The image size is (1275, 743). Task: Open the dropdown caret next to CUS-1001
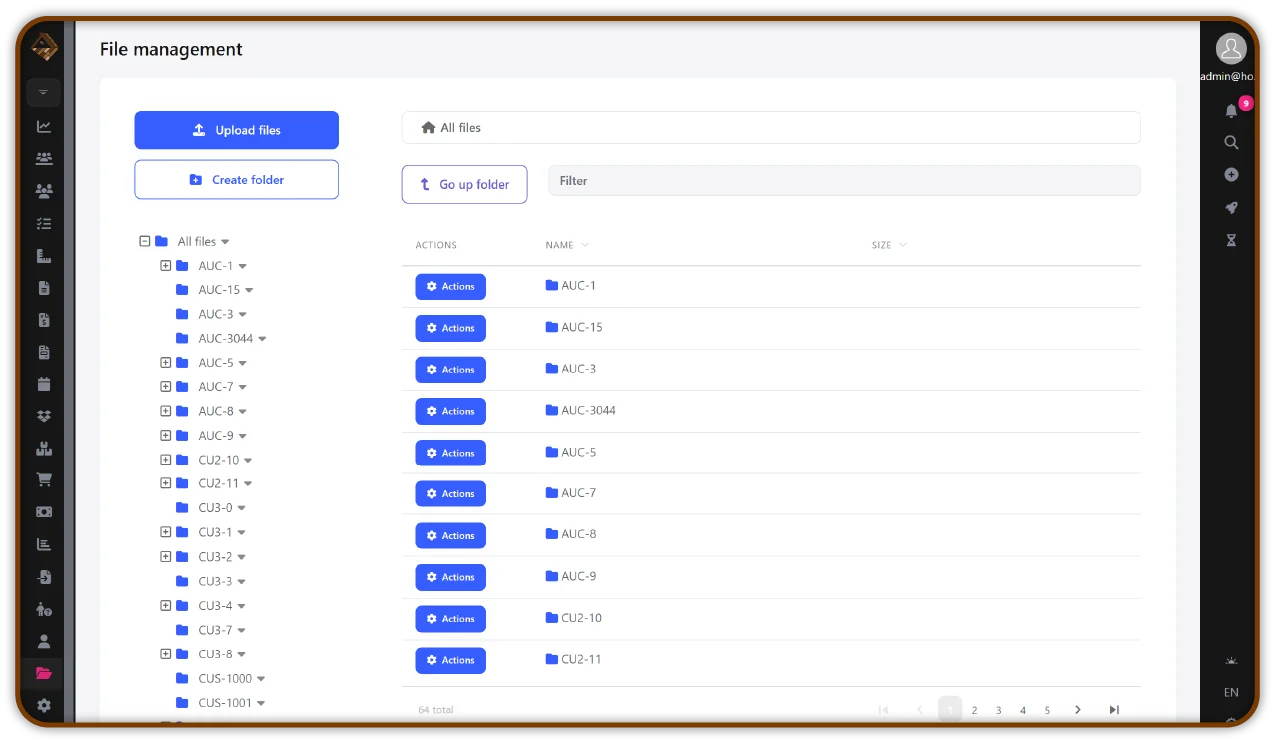pyautogui.click(x=261, y=703)
